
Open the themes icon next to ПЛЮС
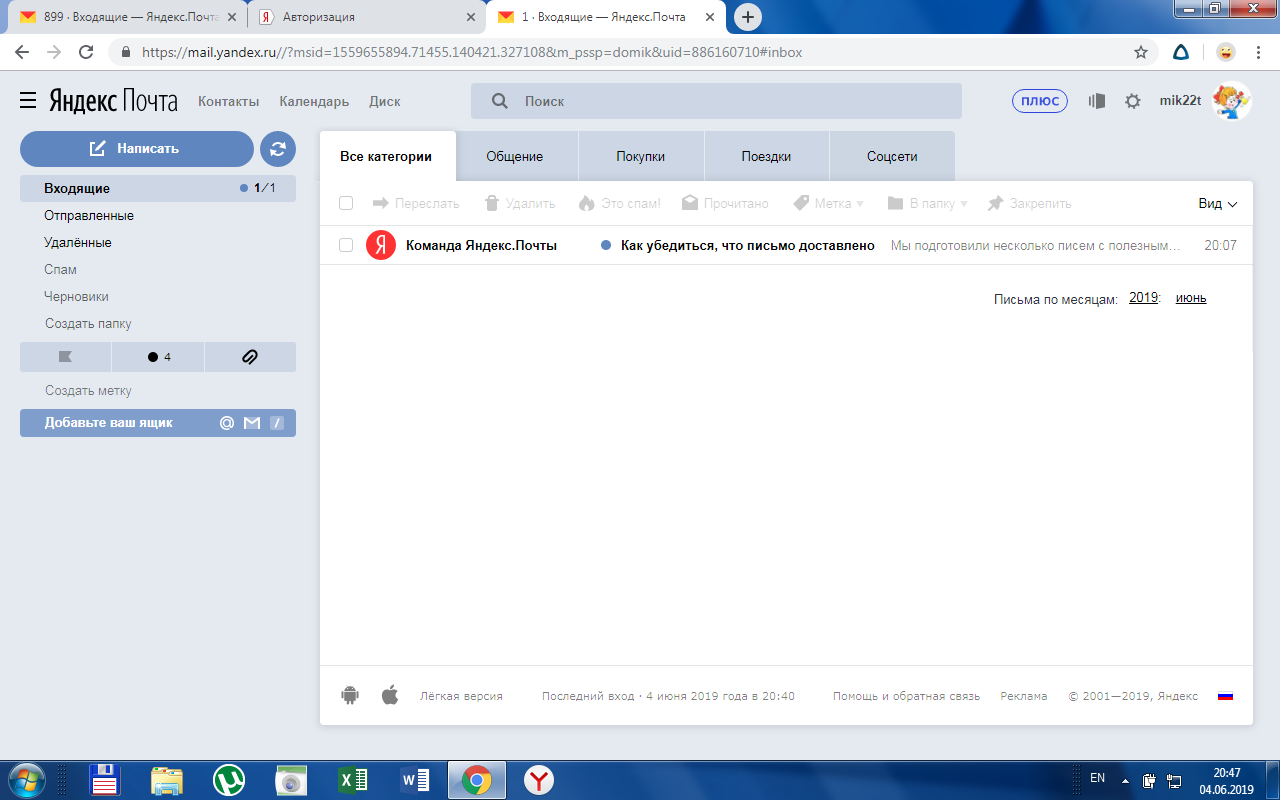(1097, 101)
